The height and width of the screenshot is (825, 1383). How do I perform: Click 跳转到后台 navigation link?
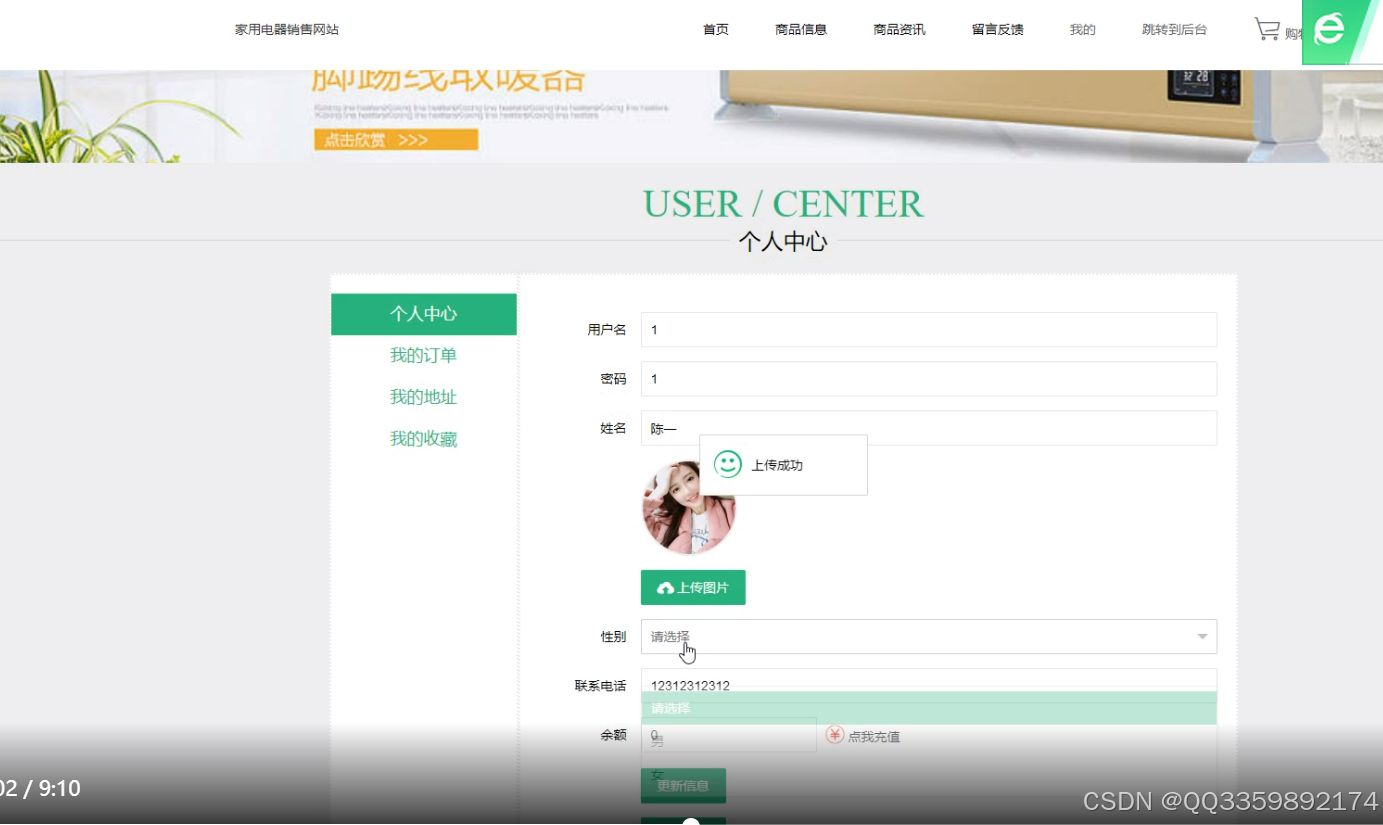tap(1174, 30)
